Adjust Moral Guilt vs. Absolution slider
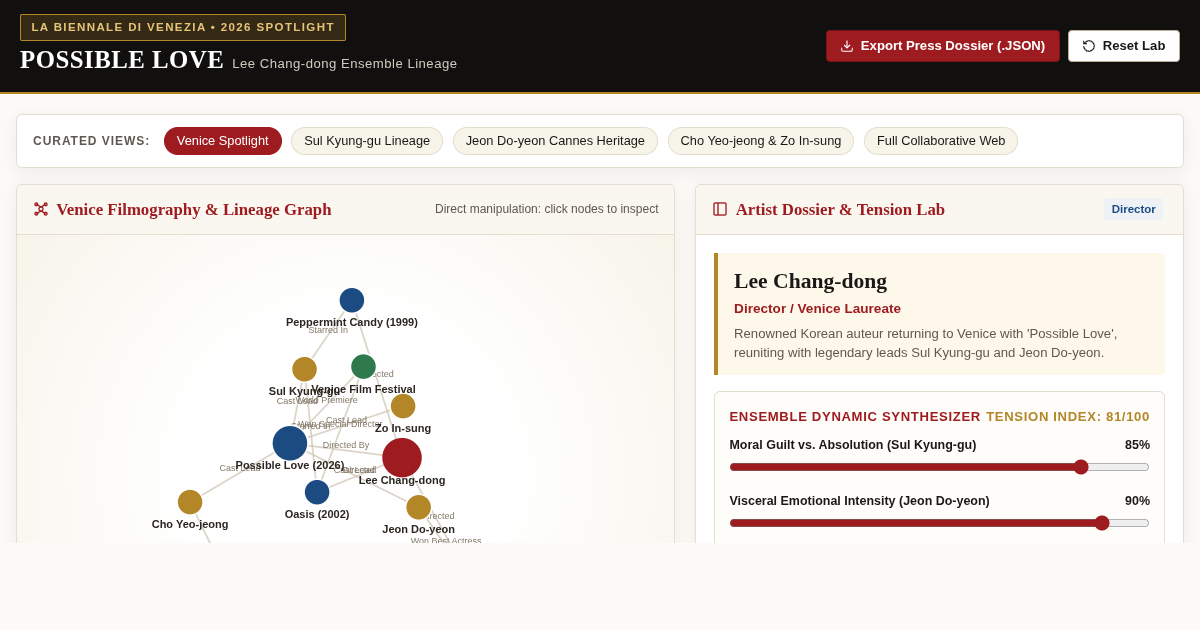Screen dimensions: 1200x630 (x=939, y=467)
